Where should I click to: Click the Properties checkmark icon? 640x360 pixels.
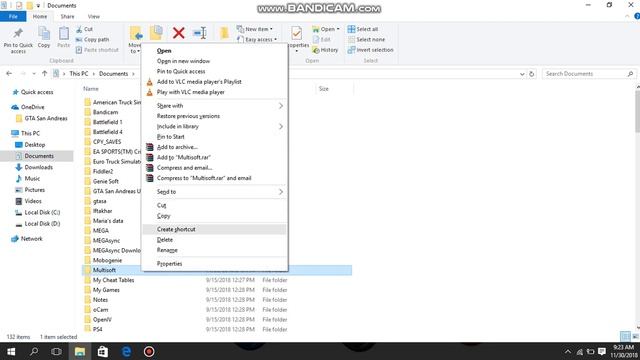pyautogui.click(x=297, y=33)
